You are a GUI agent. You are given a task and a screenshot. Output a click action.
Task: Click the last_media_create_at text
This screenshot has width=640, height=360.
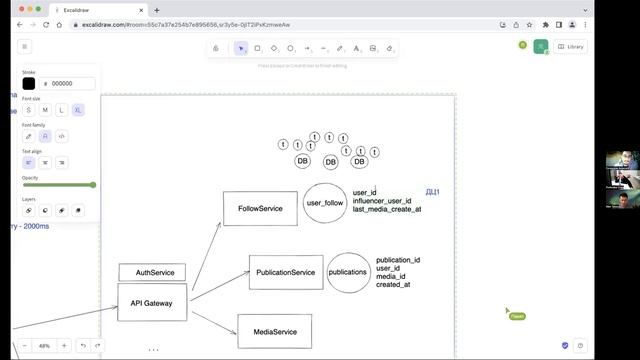(x=387, y=209)
